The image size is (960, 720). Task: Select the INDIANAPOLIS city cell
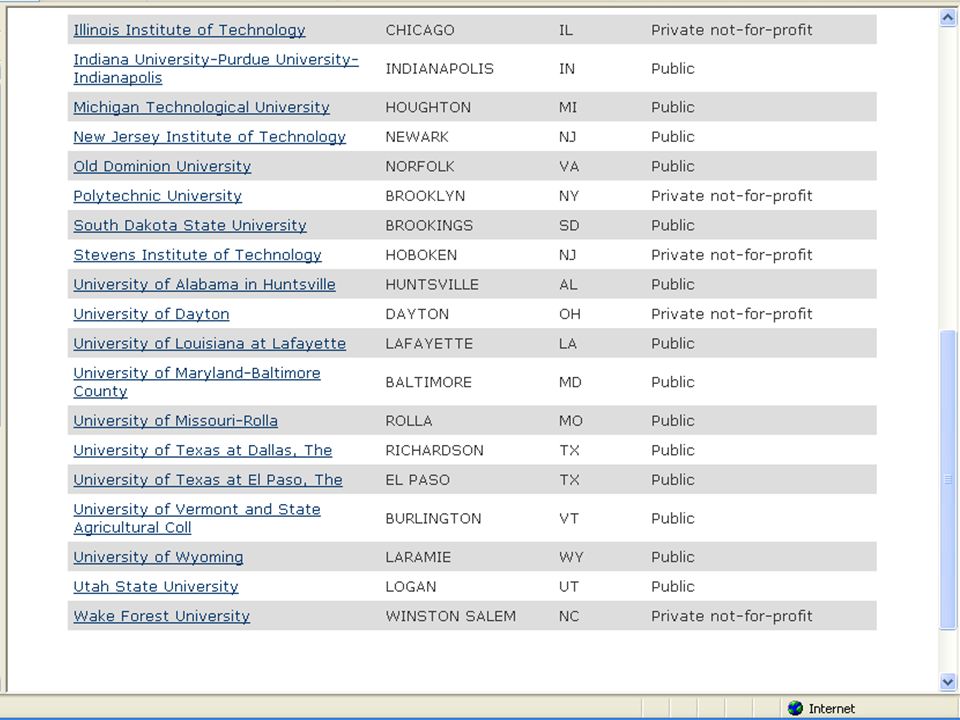[x=440, y=69]
